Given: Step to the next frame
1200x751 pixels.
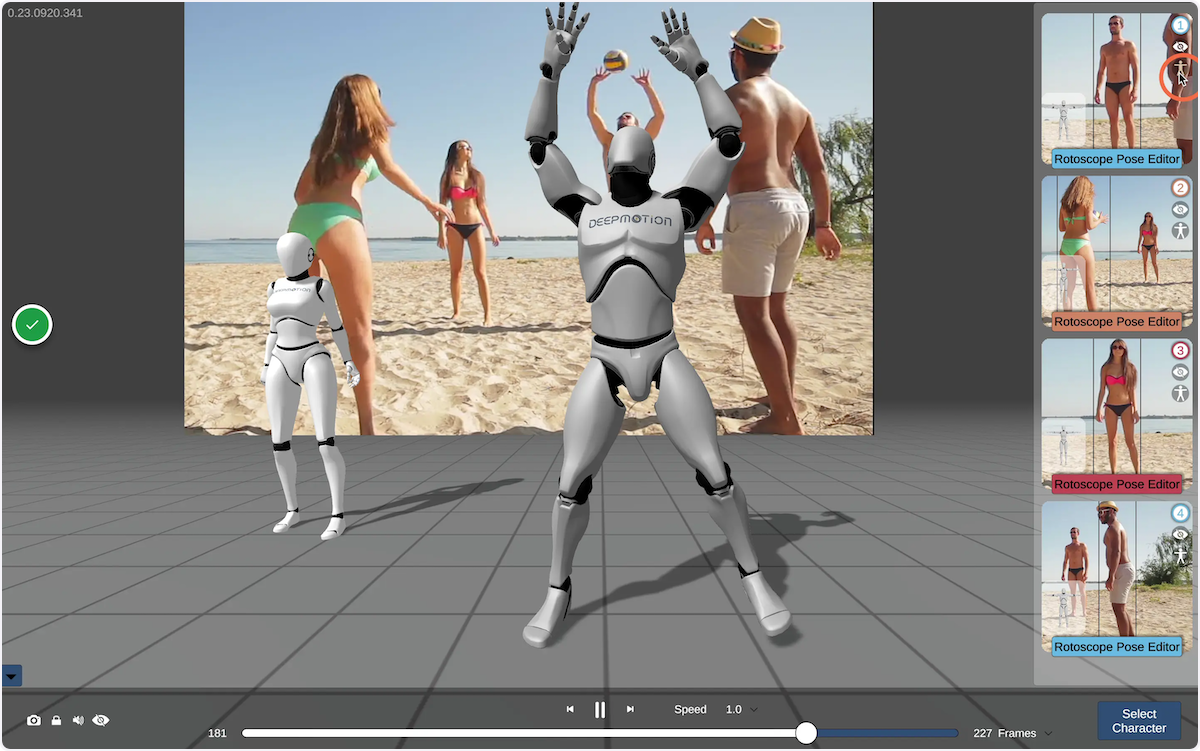Looking at the screenshot, I should point(630,709).
